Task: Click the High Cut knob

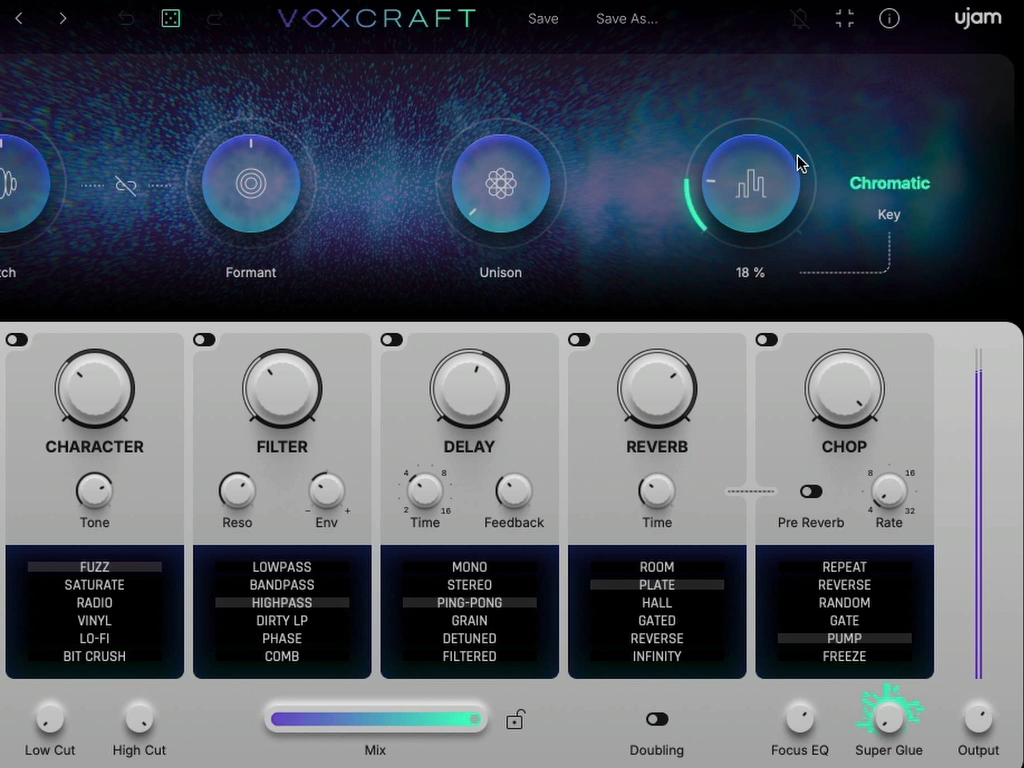Action: click(139, 718)
